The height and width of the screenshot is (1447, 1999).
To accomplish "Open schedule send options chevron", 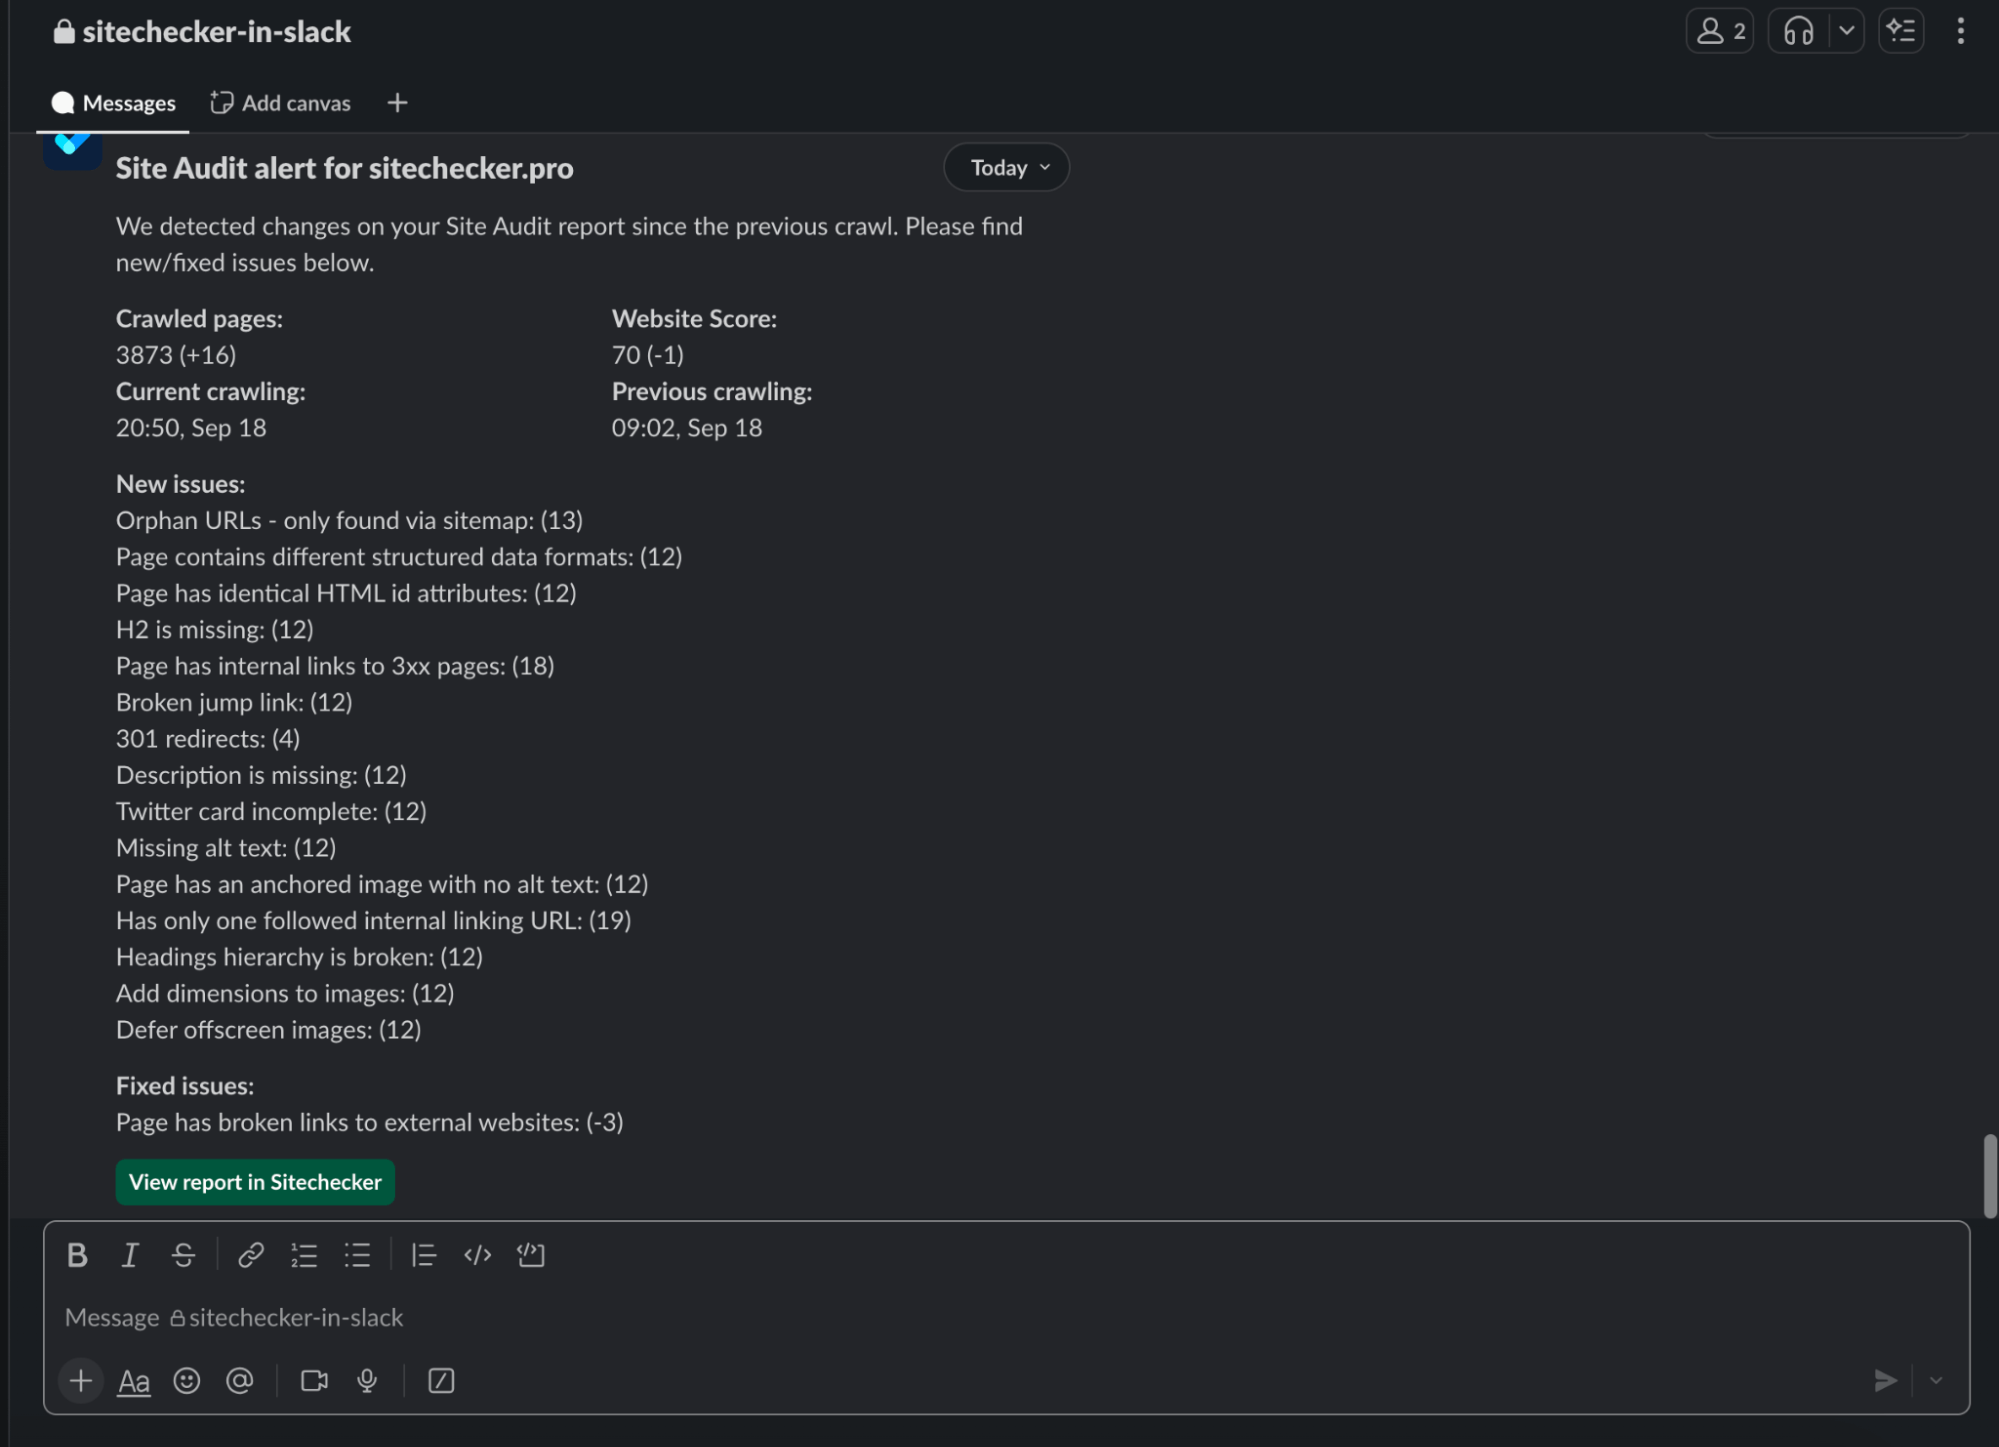I will coord(1936,1381).
